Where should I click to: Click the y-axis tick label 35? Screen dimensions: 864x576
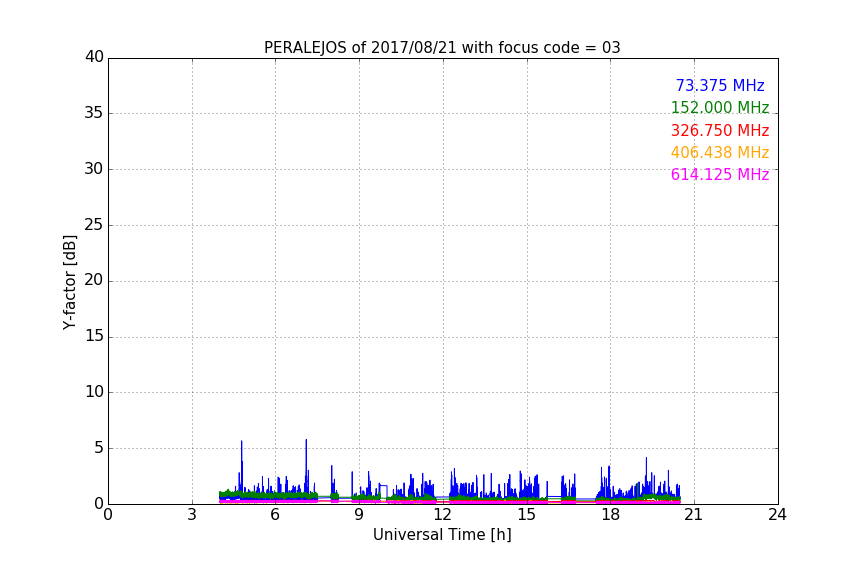(94, 113)
